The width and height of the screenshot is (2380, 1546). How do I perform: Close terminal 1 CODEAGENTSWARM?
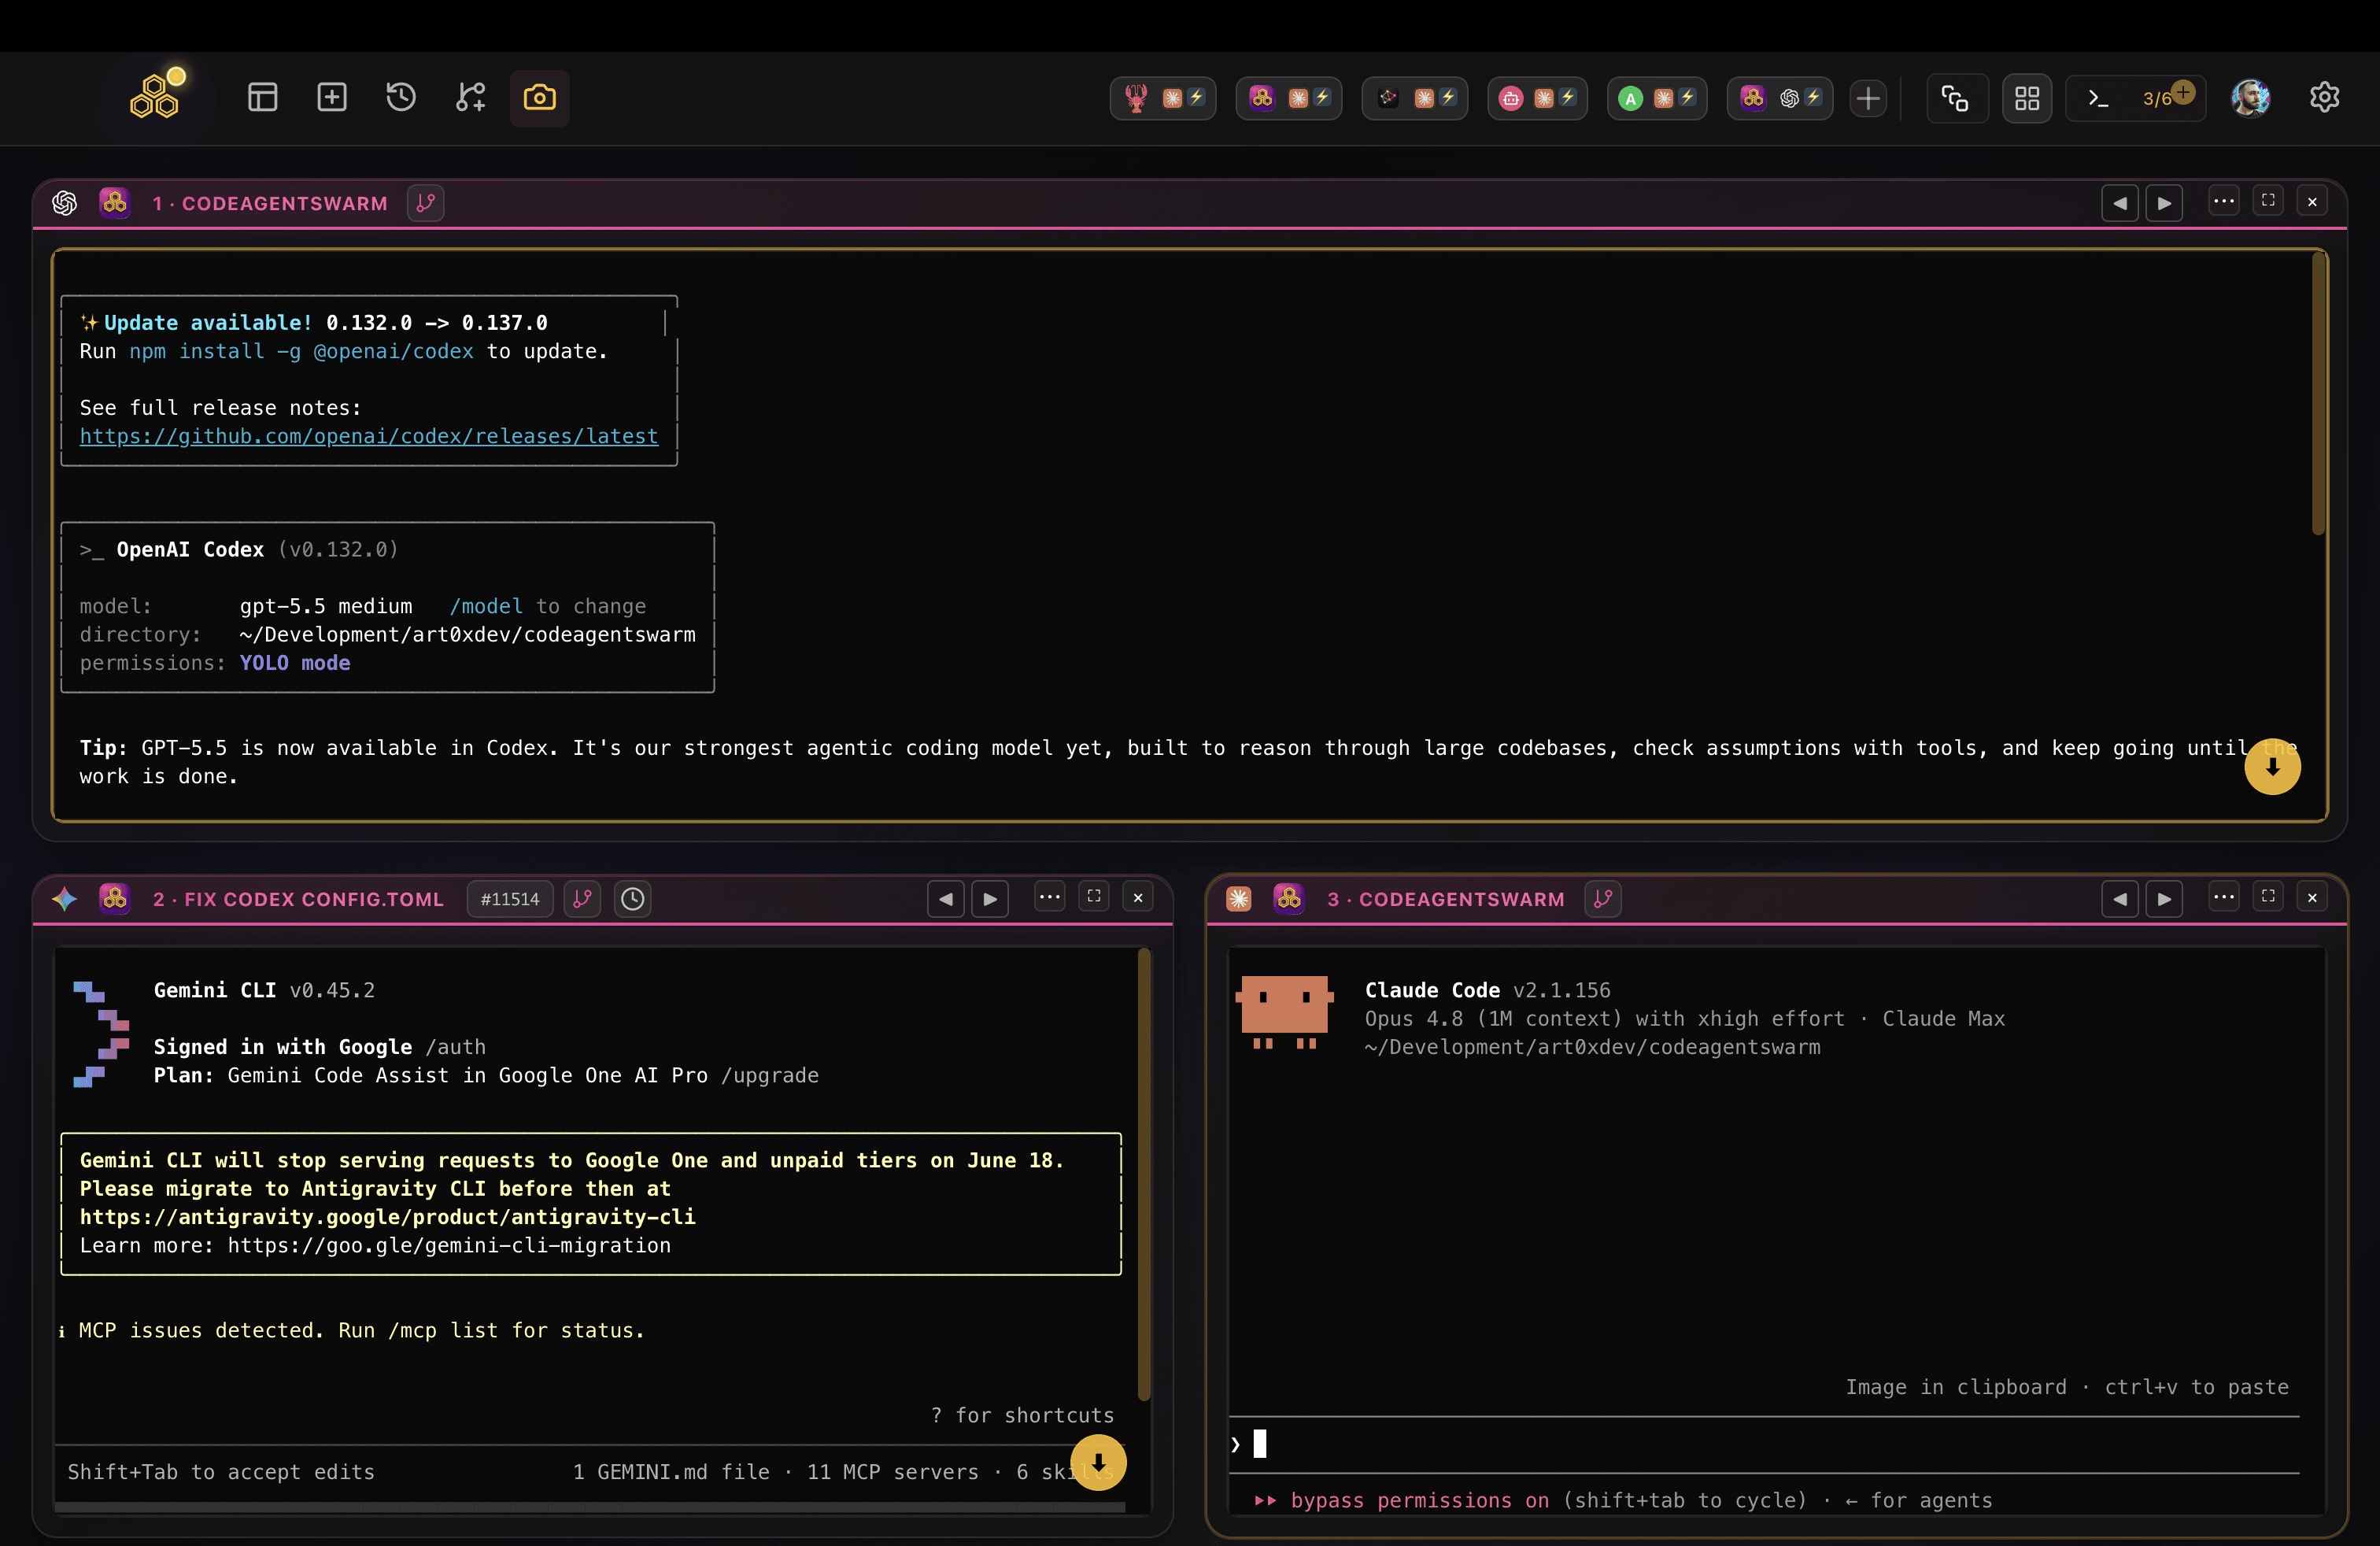pos(2312,202)
